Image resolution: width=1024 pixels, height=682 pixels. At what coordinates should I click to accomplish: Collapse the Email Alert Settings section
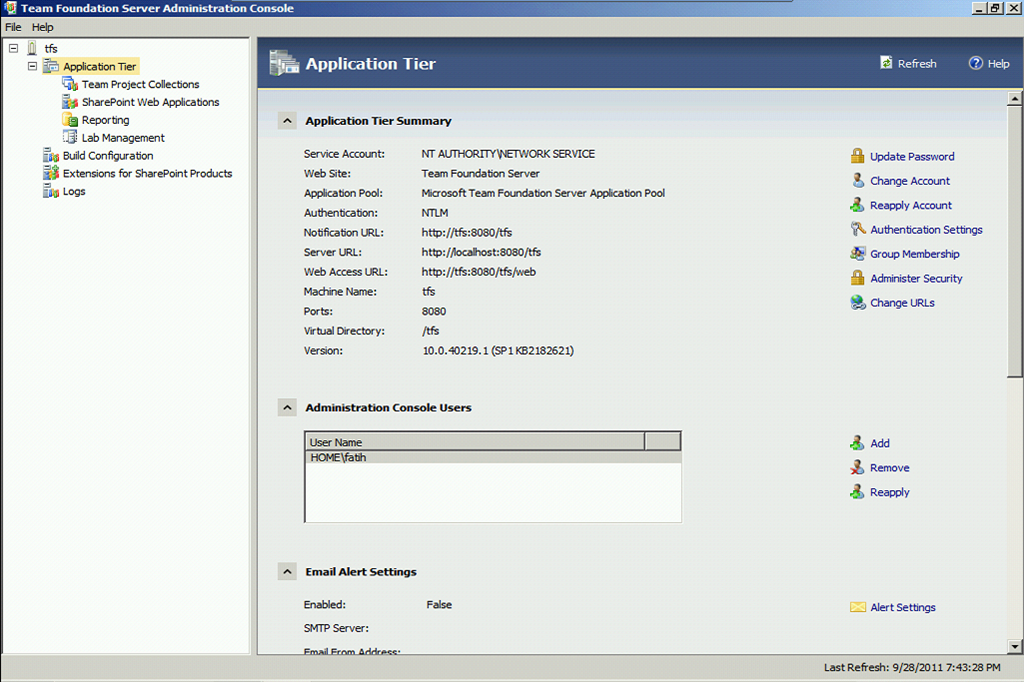[287, 571]
